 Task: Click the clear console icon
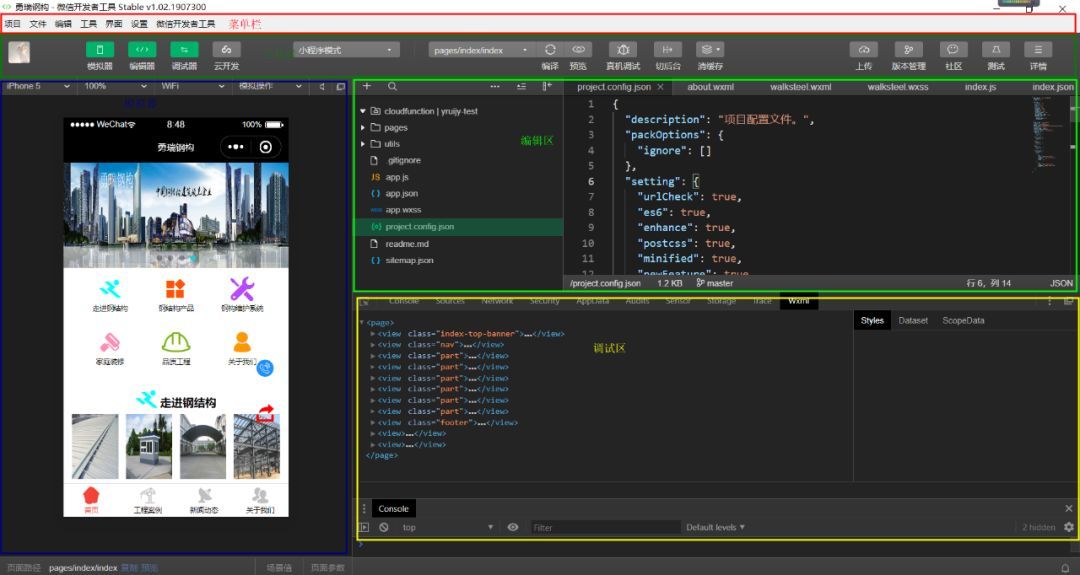point(384,527)
